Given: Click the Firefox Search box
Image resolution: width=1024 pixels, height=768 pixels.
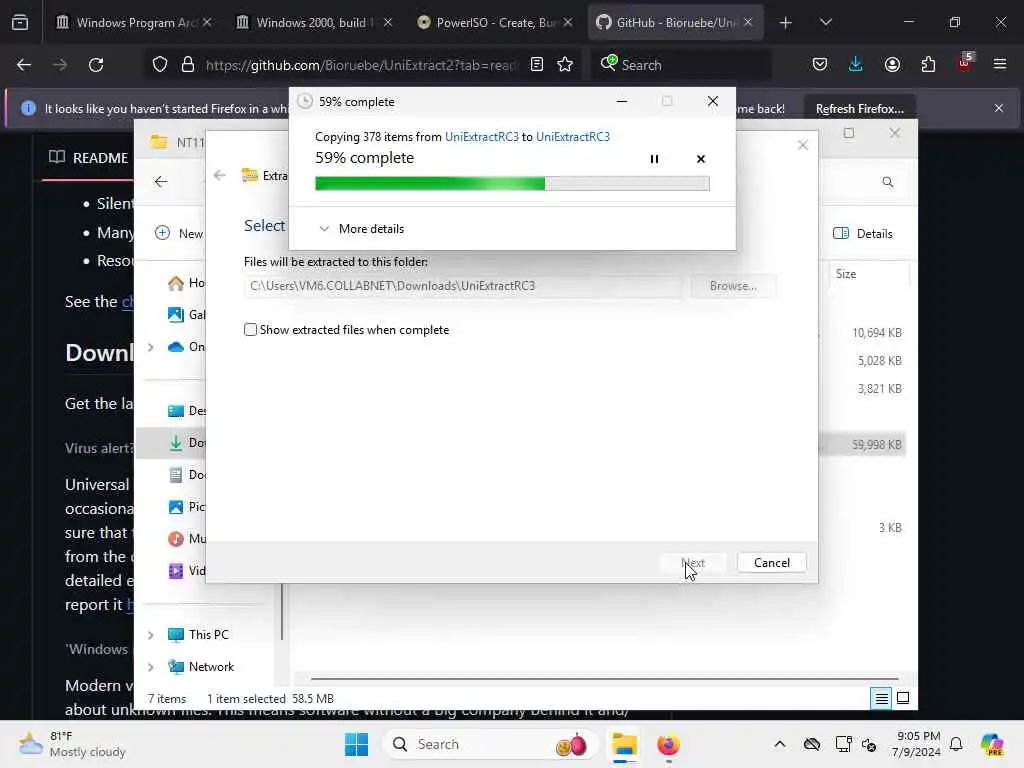Looking at the screenshot, I should 682,65.
